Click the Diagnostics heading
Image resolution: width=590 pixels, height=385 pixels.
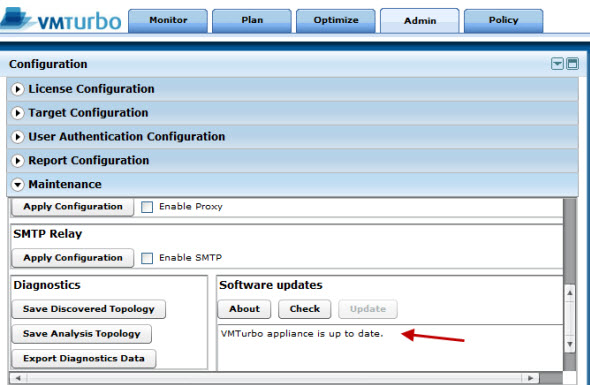(47, 285)
